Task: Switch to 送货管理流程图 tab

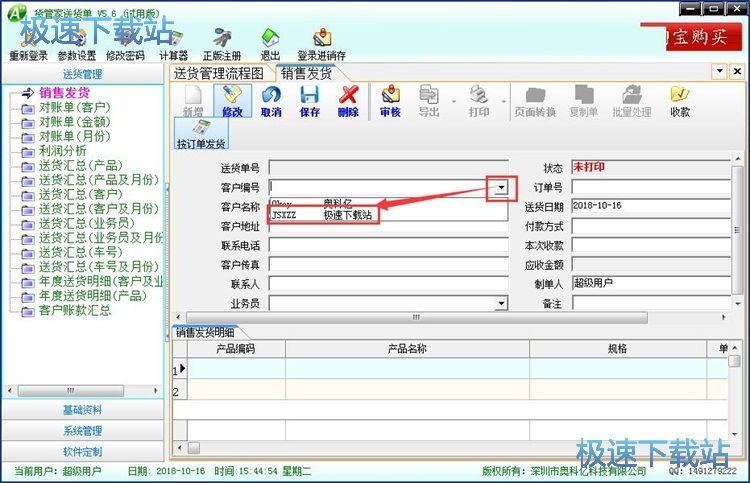Action: pos(219,74)
